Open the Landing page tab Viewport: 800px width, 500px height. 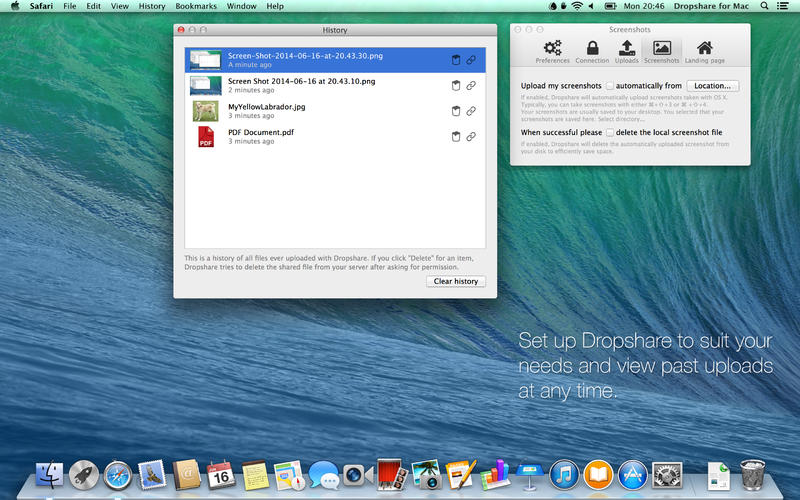[x=705, y=52]
